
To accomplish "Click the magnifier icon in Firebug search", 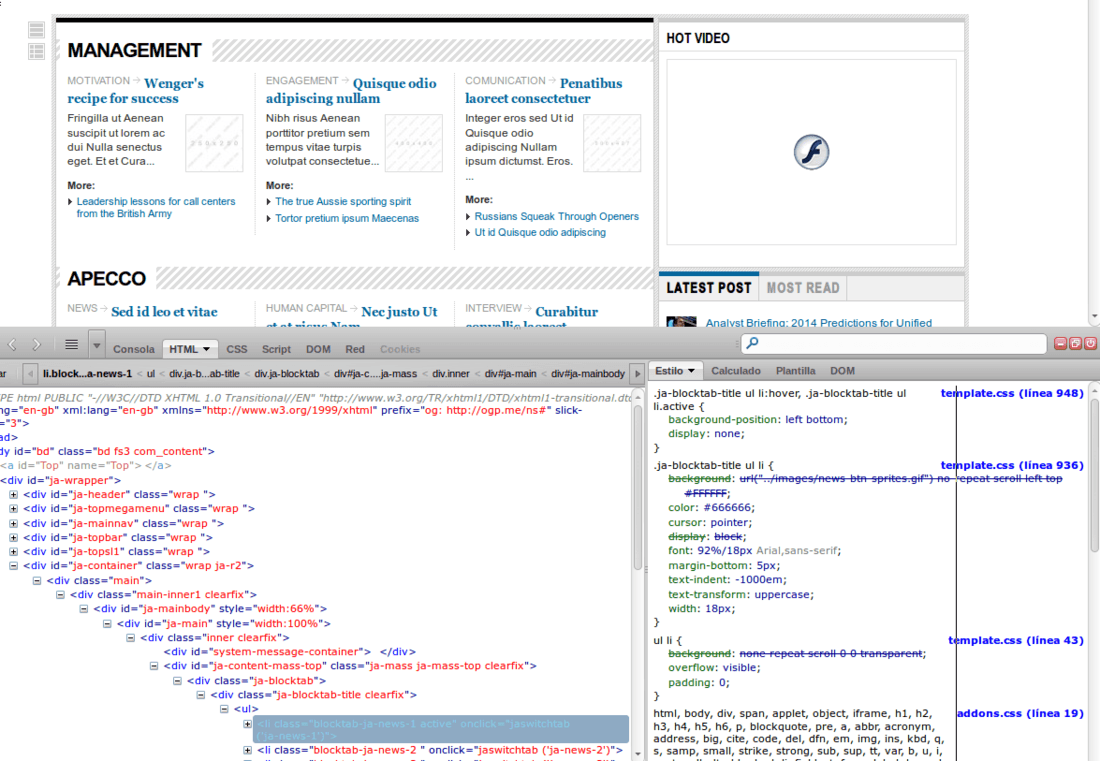I will coord(753,343).
